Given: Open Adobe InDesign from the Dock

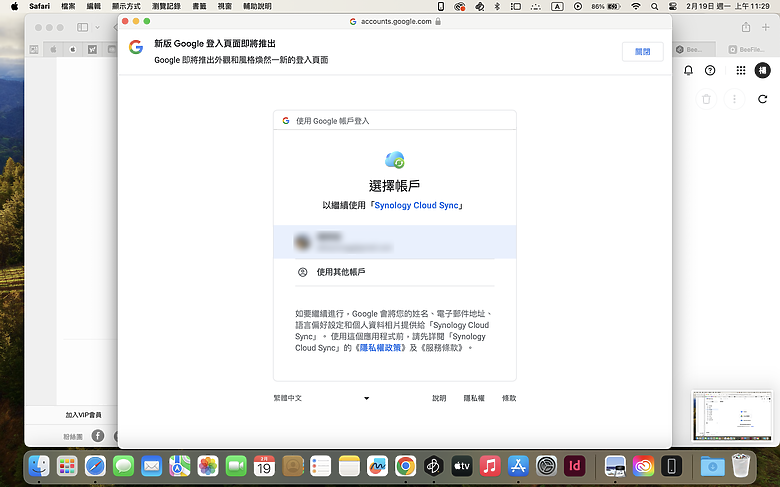Looking at the screenshot, I should pos(575,466).
